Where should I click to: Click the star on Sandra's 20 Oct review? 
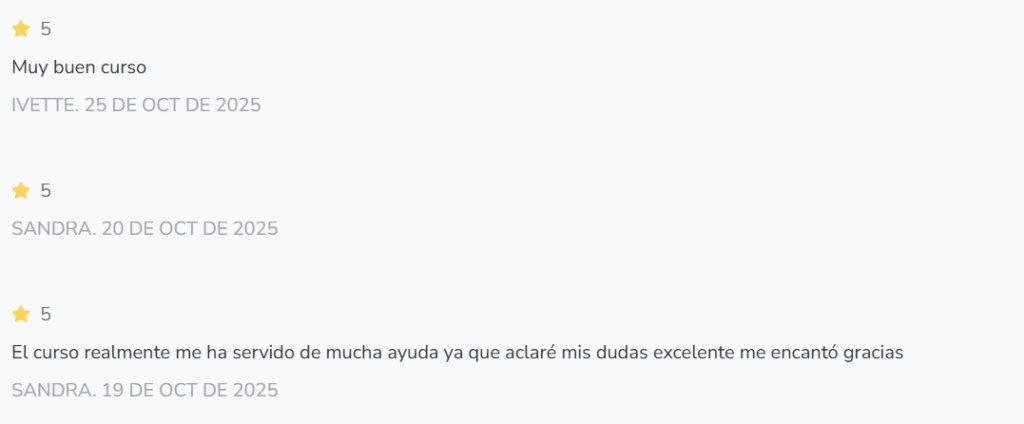(21, 190)
